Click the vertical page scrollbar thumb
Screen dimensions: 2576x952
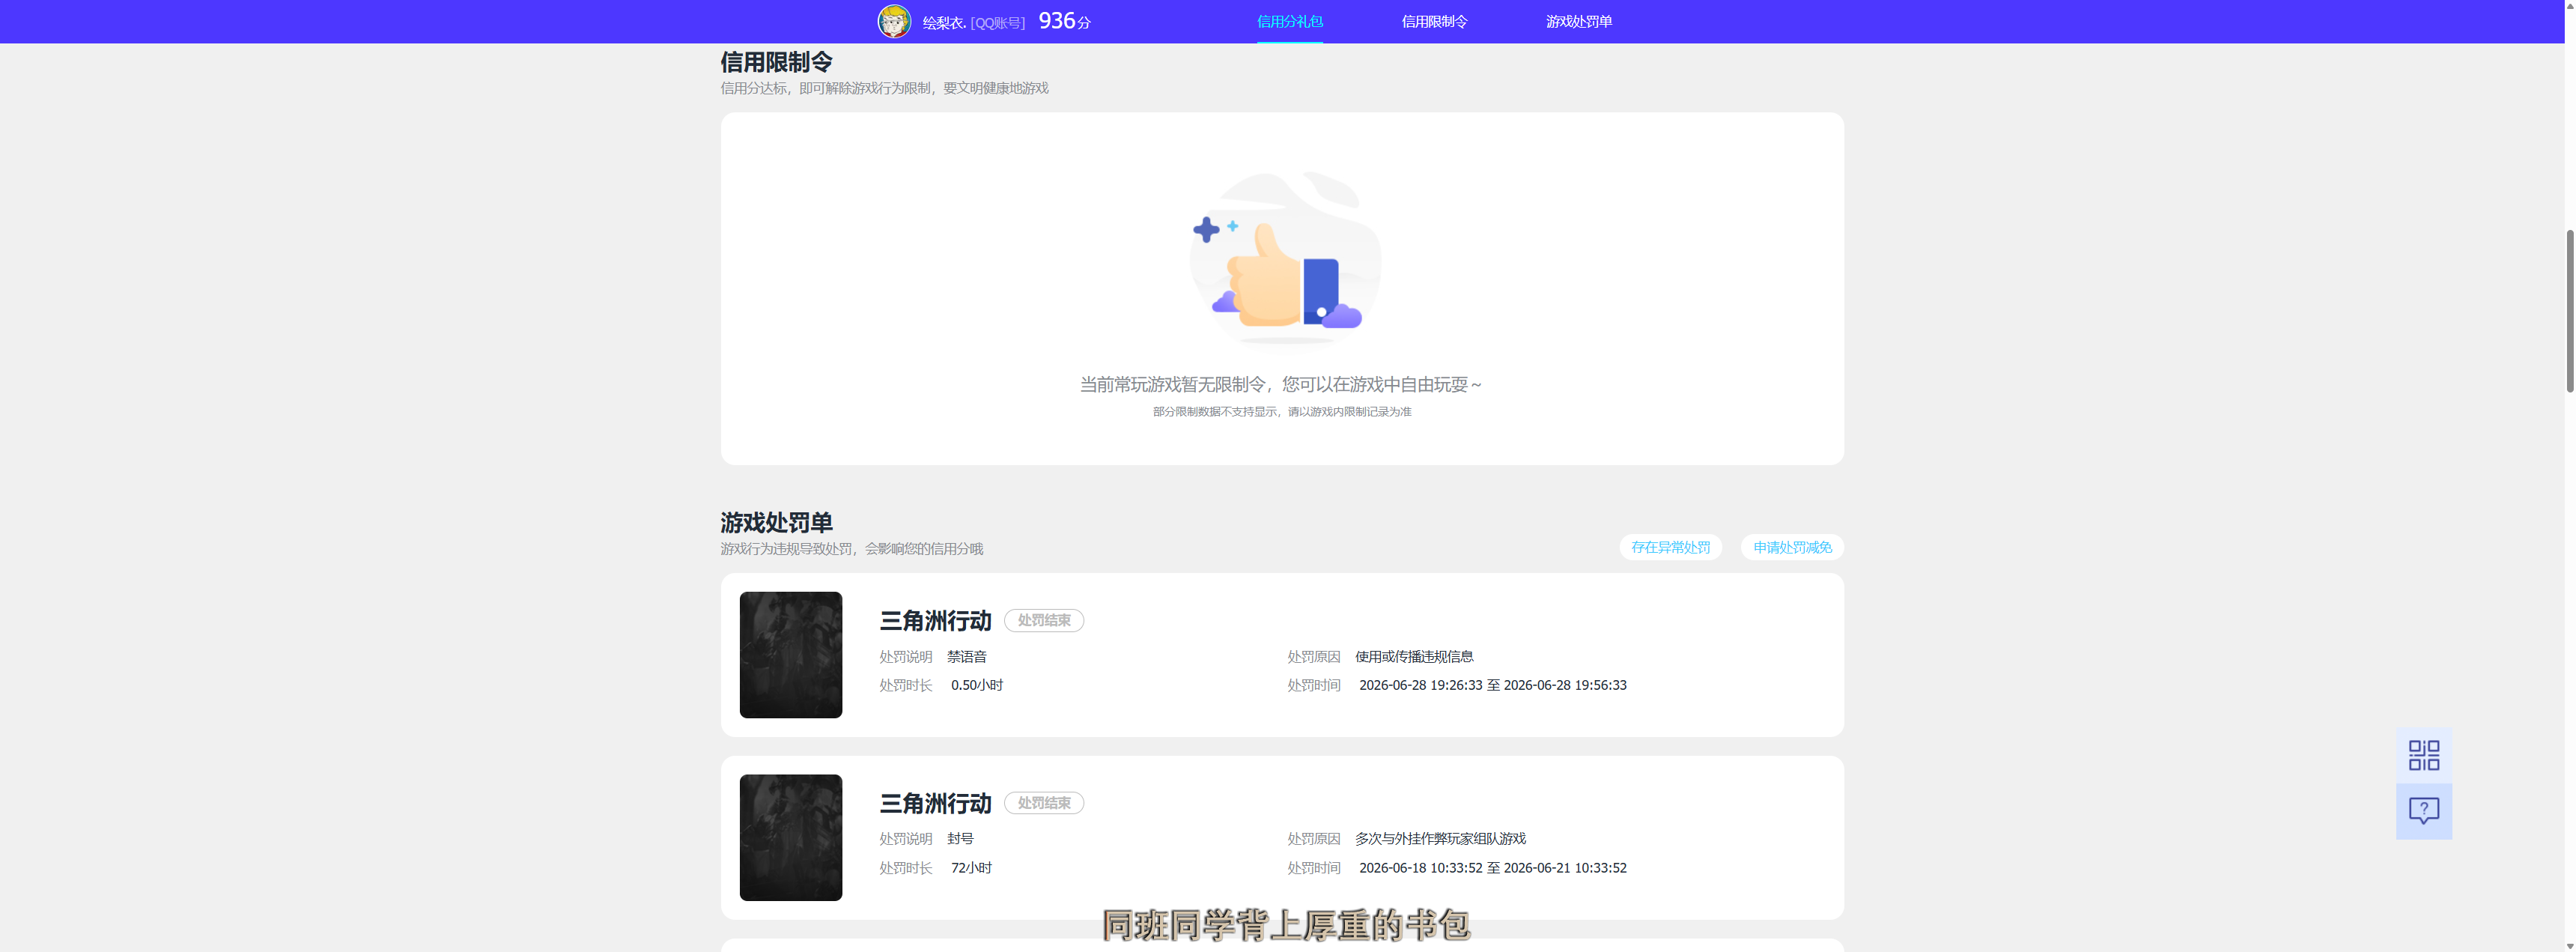(2570, 310)
